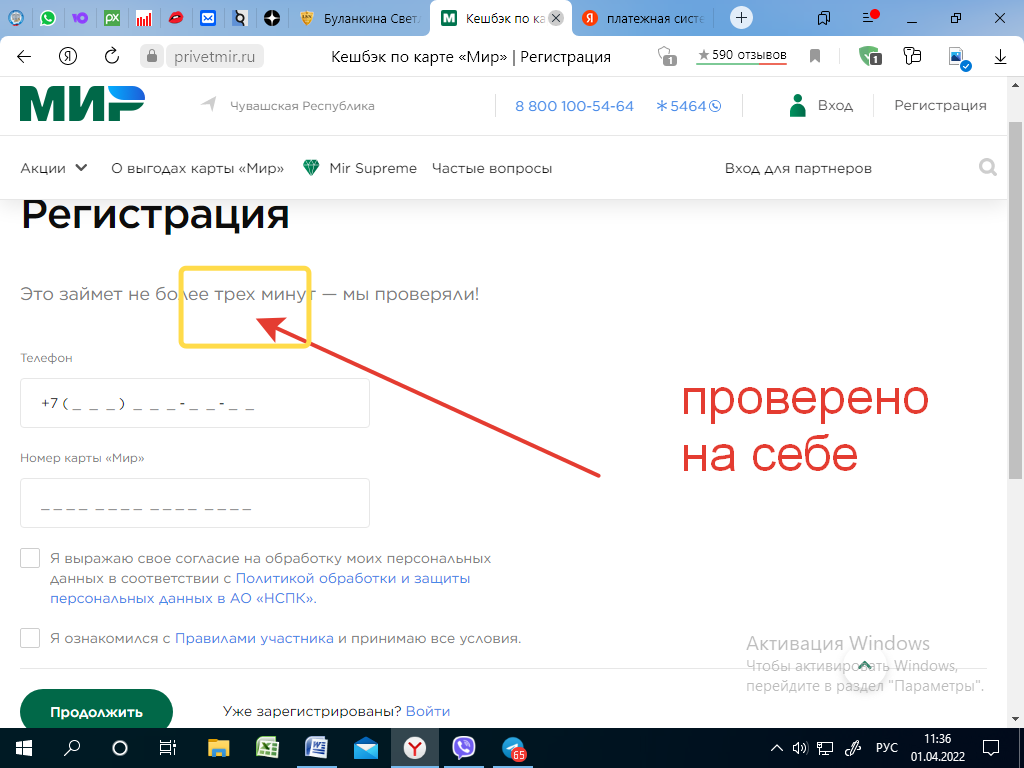The width and height of the screenshot is (1024, 768).
Task: Select the Mir Supreme diamond icon
Action: point(311,168)
